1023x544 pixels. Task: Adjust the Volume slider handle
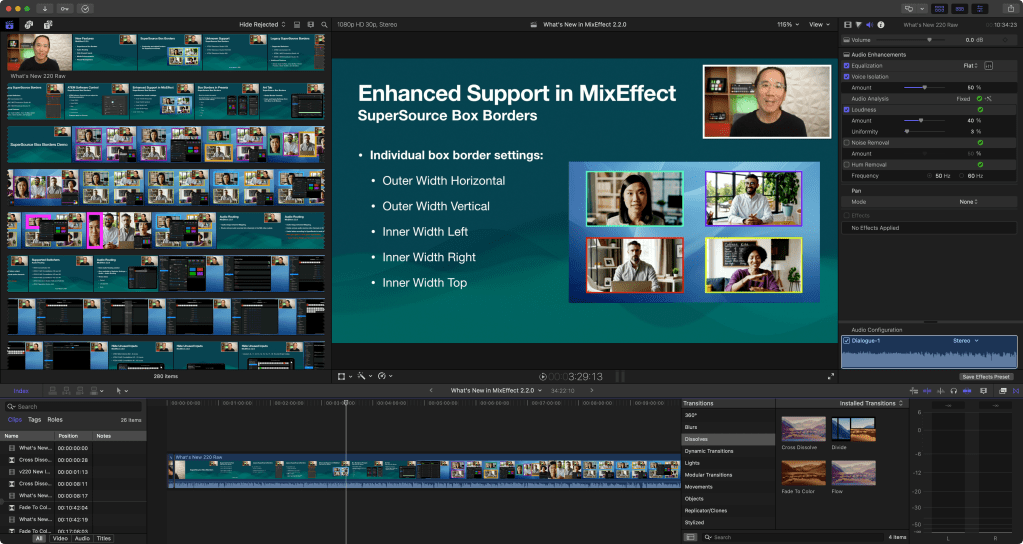[929, 40]
